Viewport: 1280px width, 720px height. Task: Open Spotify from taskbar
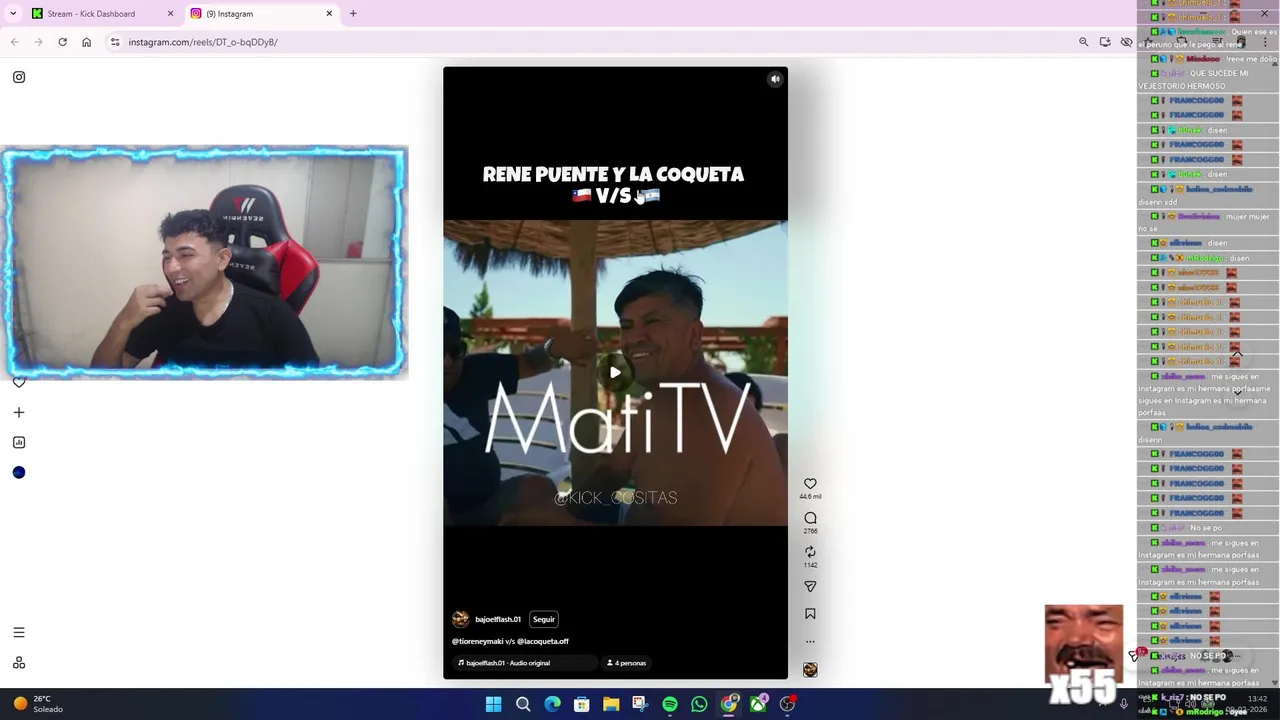coord(670,704)
